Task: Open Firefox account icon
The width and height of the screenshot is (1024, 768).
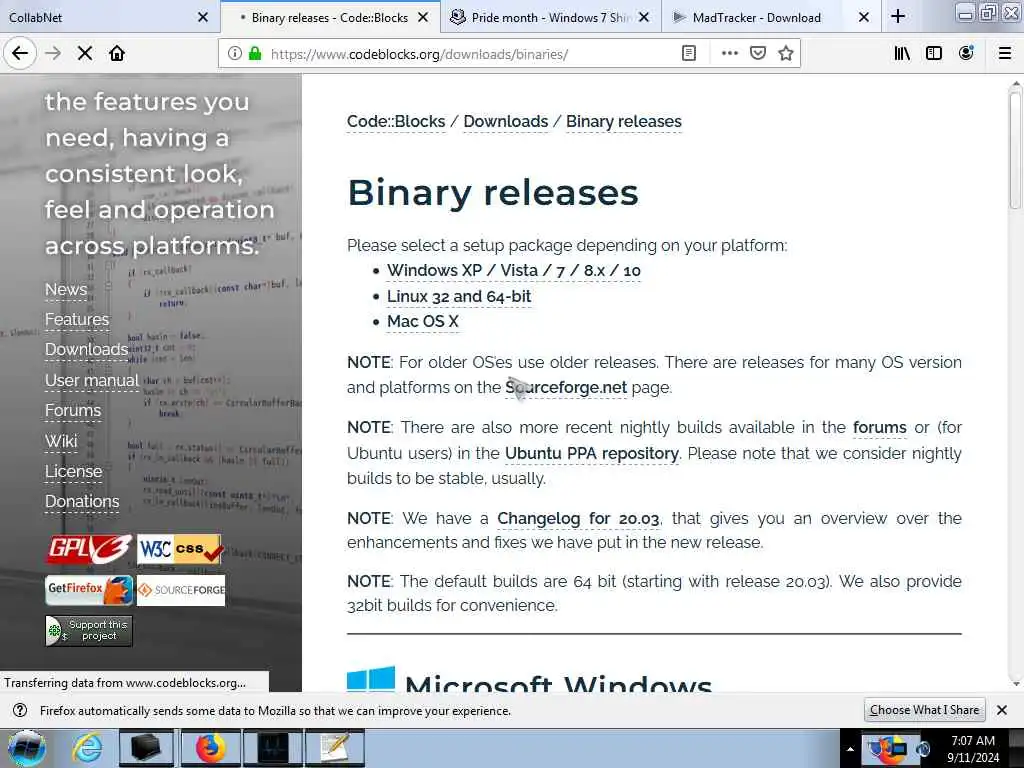Action: [966, 54]
